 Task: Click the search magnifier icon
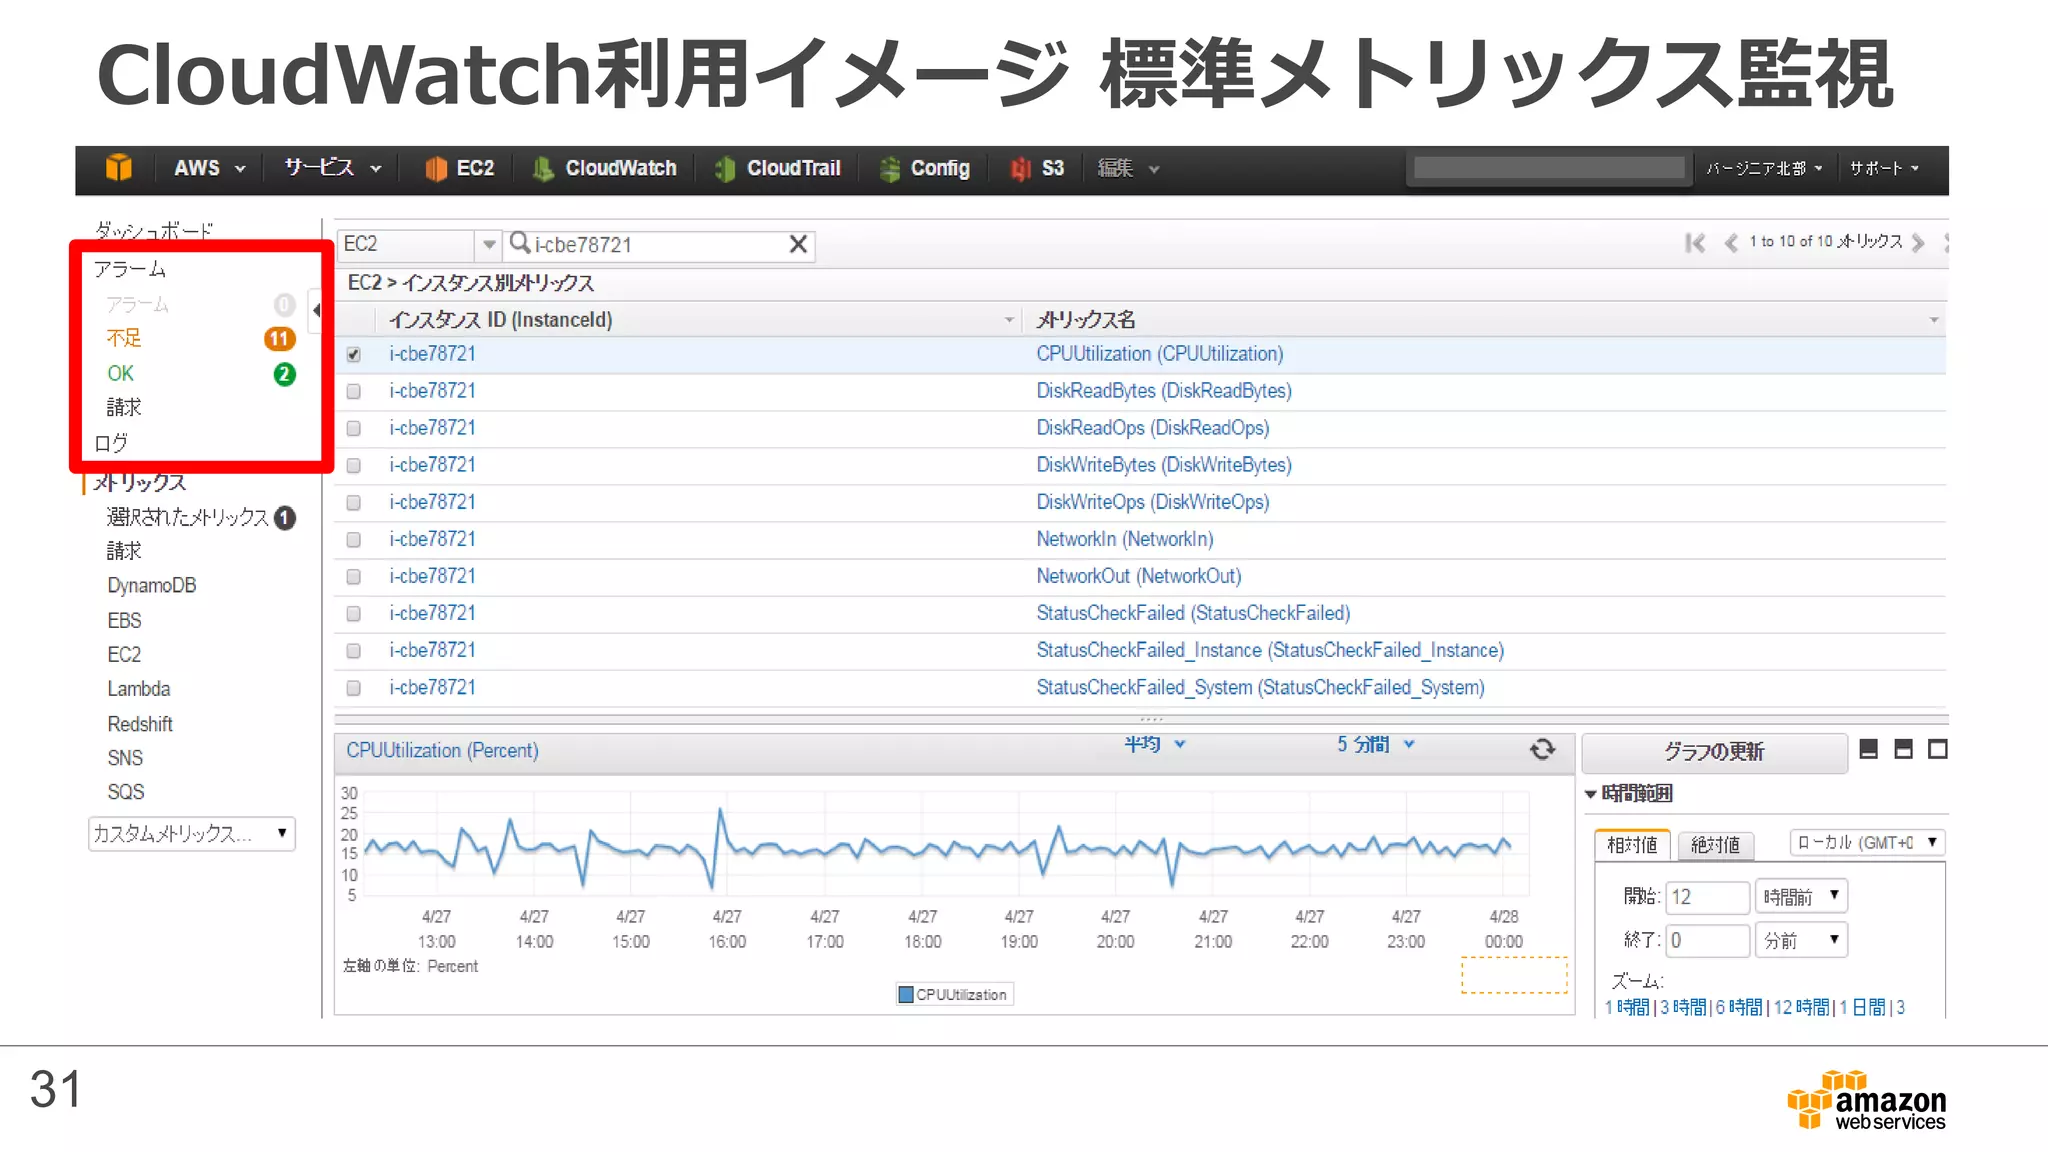click(520, 243)
